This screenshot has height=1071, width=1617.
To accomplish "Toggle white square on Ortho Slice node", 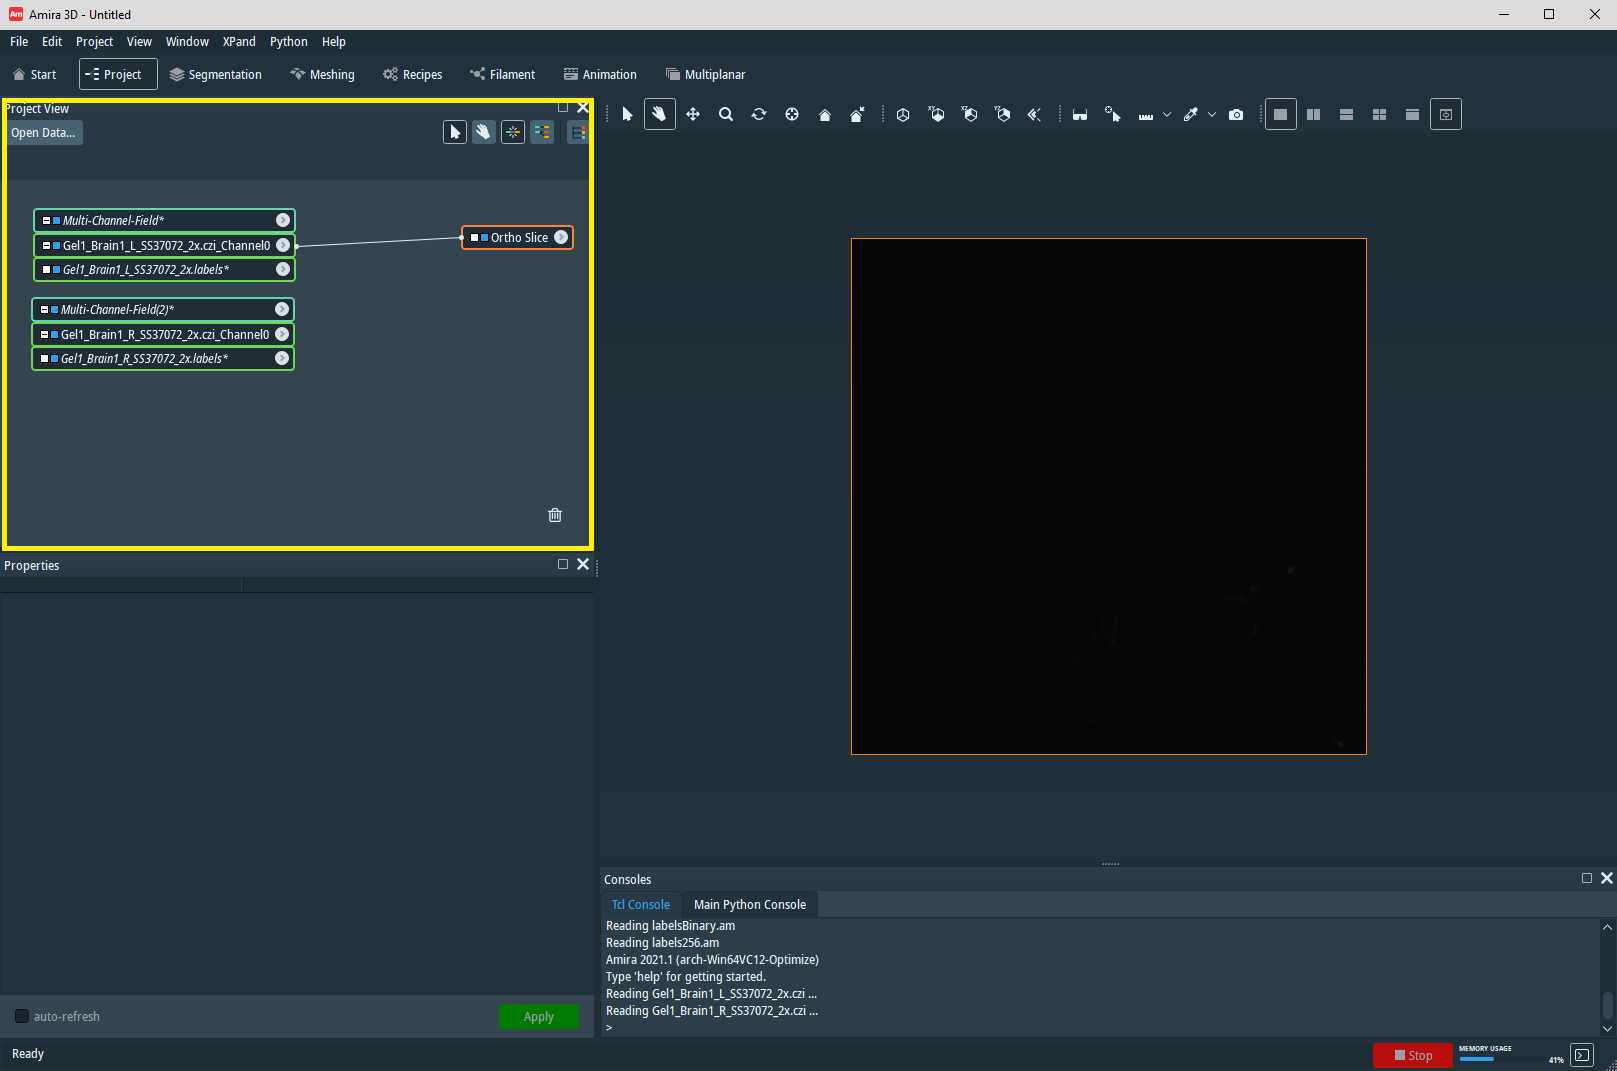I will [474, 238].
